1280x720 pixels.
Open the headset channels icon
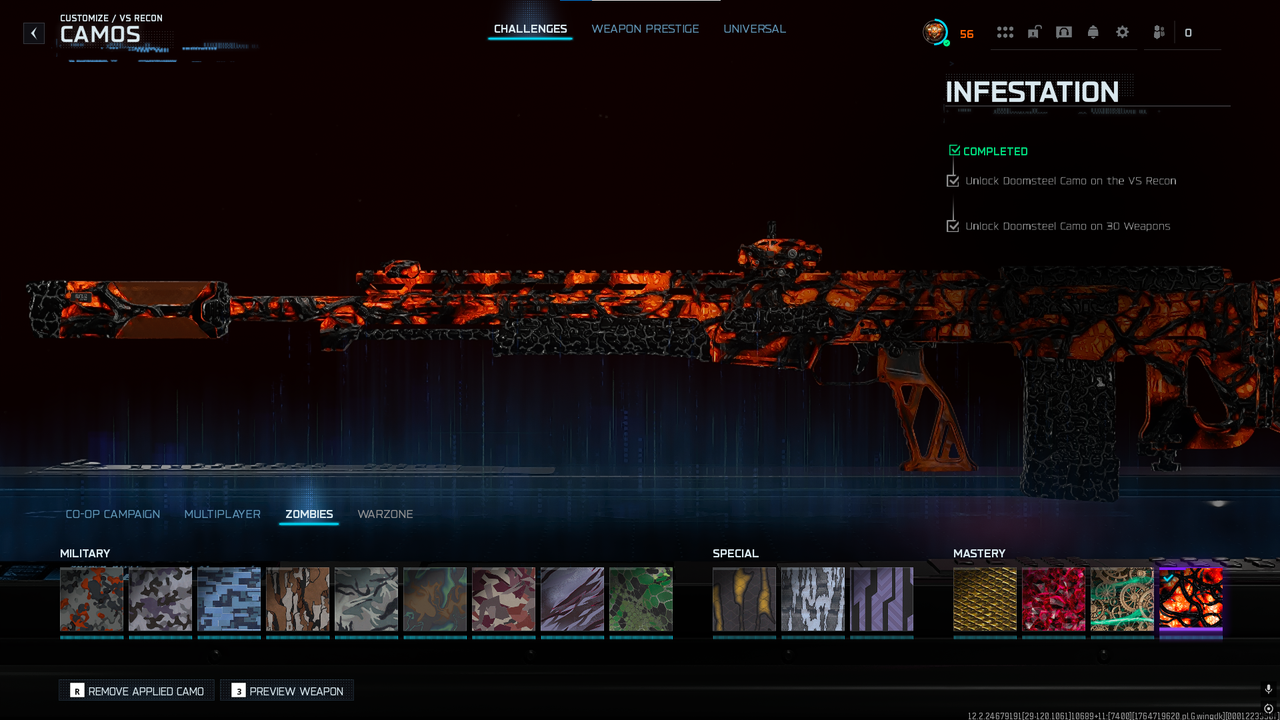(x=1064, y=32)
